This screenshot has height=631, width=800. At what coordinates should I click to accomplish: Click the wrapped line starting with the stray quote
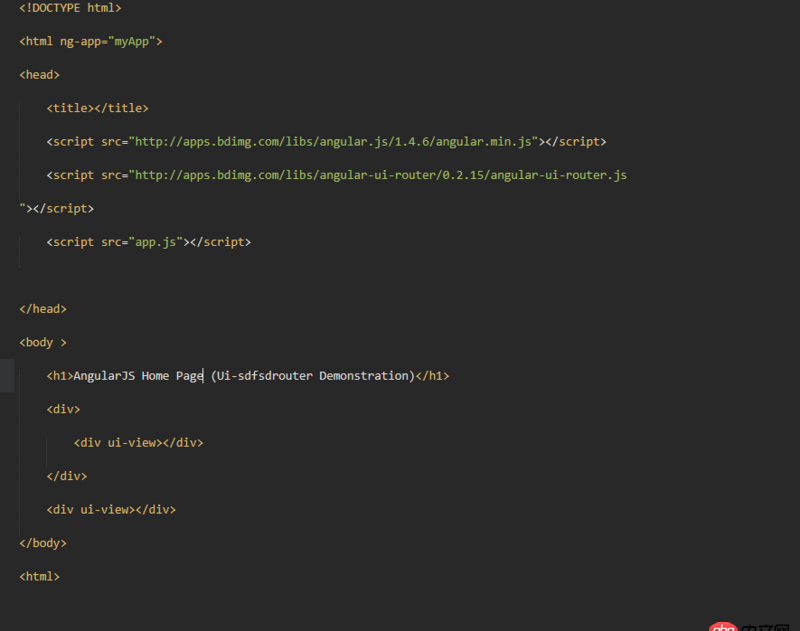click(x=55, y=208)
